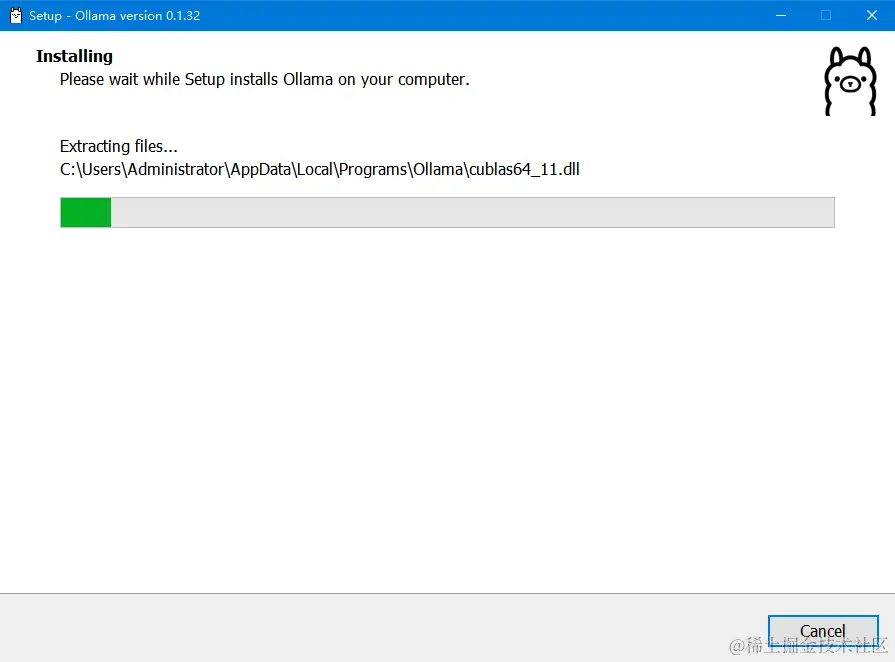Viewport: 895px width, 662px height.
Task: Click the 'Installing' heading
Action: click(74, 56)
